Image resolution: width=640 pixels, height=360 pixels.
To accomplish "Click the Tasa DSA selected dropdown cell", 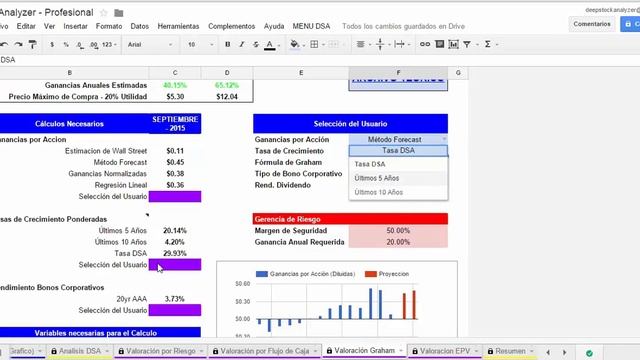I will [398, 151].
